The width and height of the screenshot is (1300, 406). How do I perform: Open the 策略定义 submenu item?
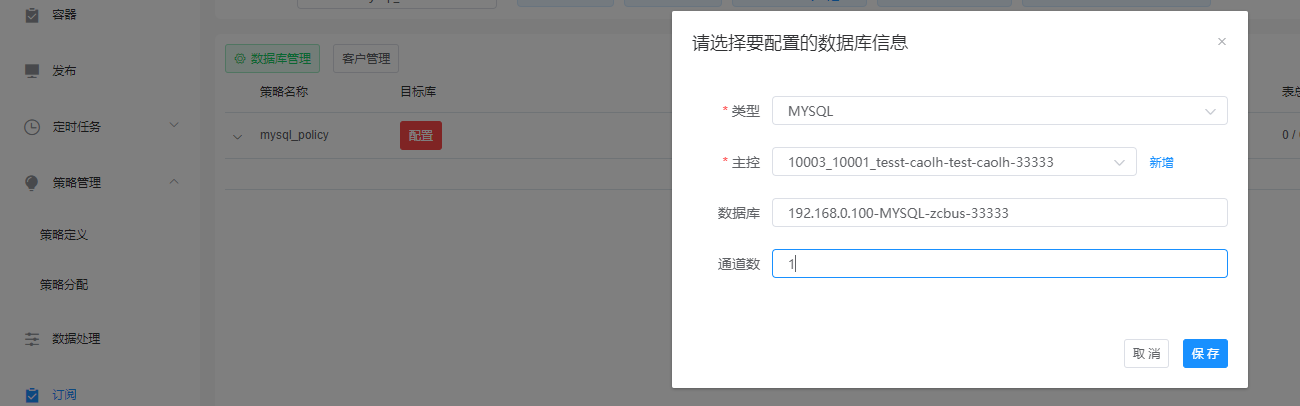pyautogui.click(x=64, y=235)
